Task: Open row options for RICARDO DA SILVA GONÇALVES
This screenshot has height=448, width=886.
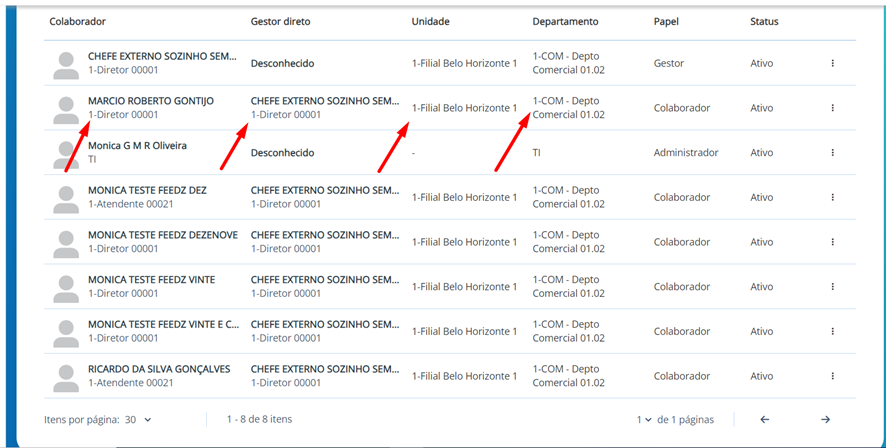Action: (832, 376)
